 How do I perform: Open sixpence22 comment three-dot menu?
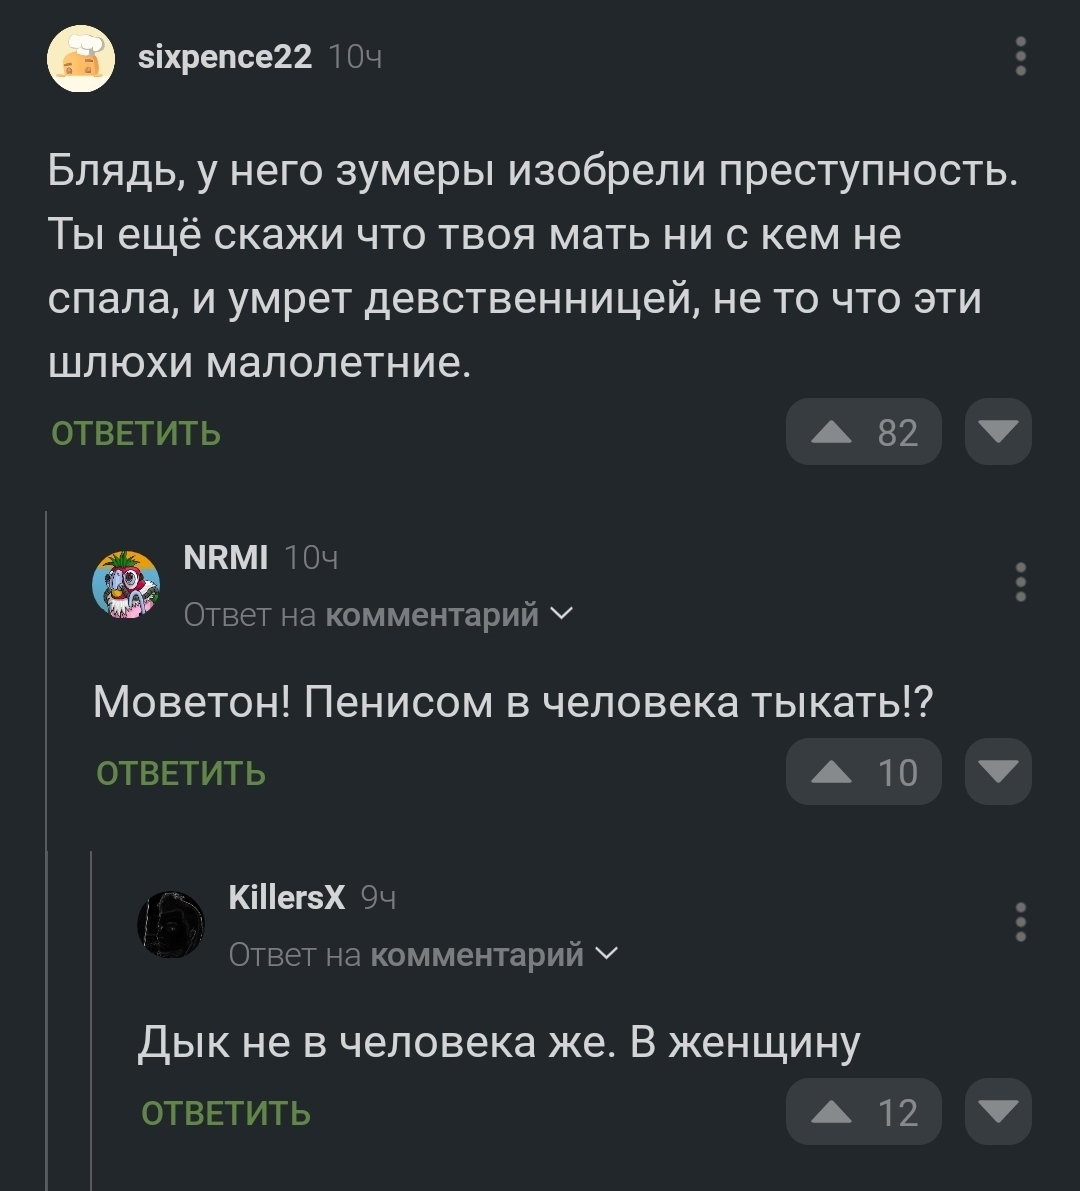[x=1020, y=56]
